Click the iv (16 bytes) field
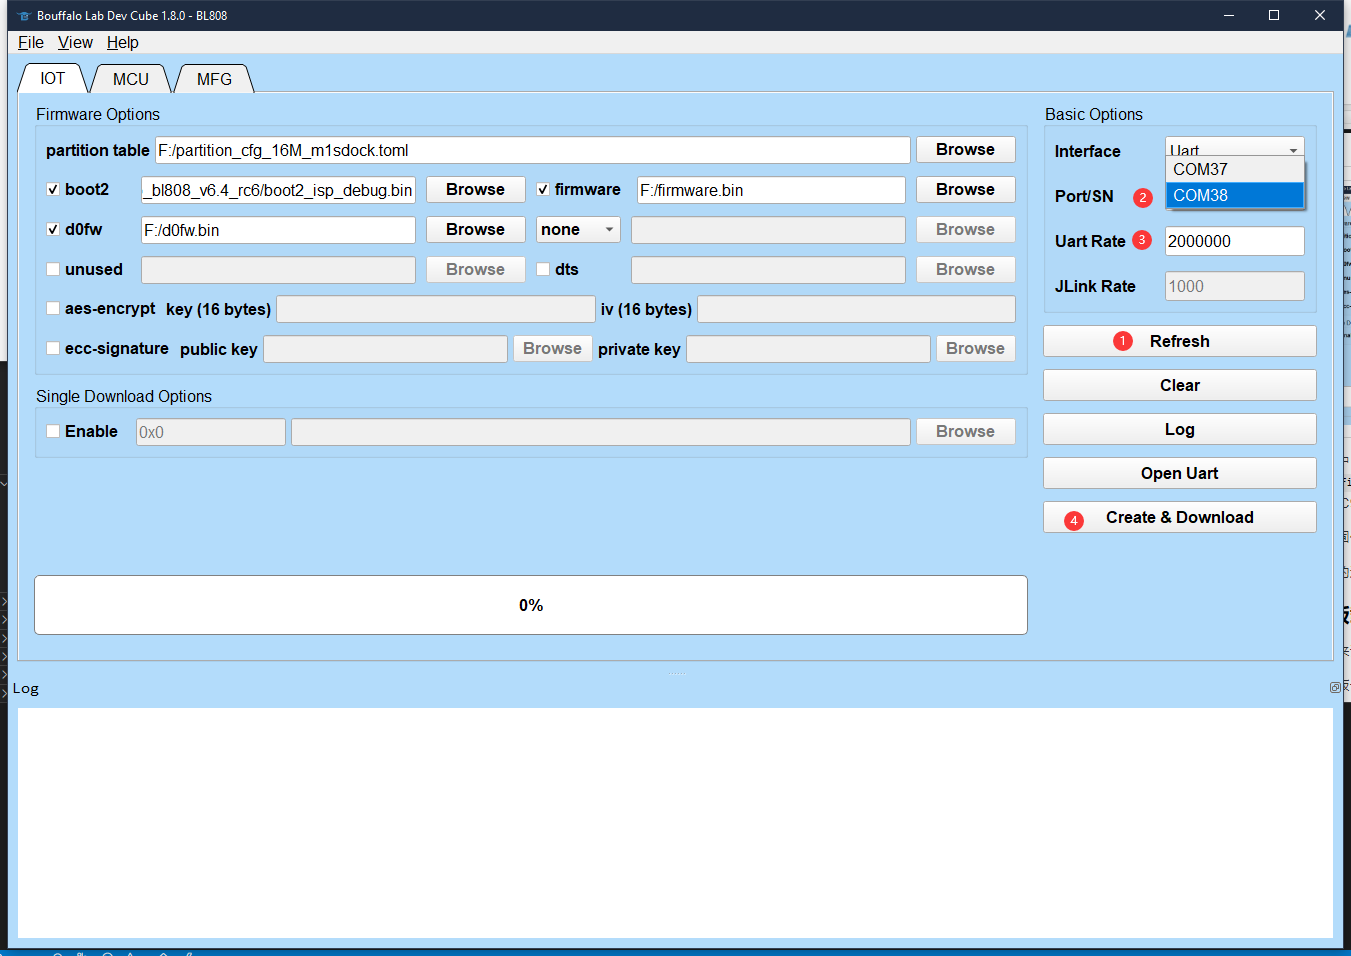The width and height of the screenshot is (1351, 956). [856, 309]
